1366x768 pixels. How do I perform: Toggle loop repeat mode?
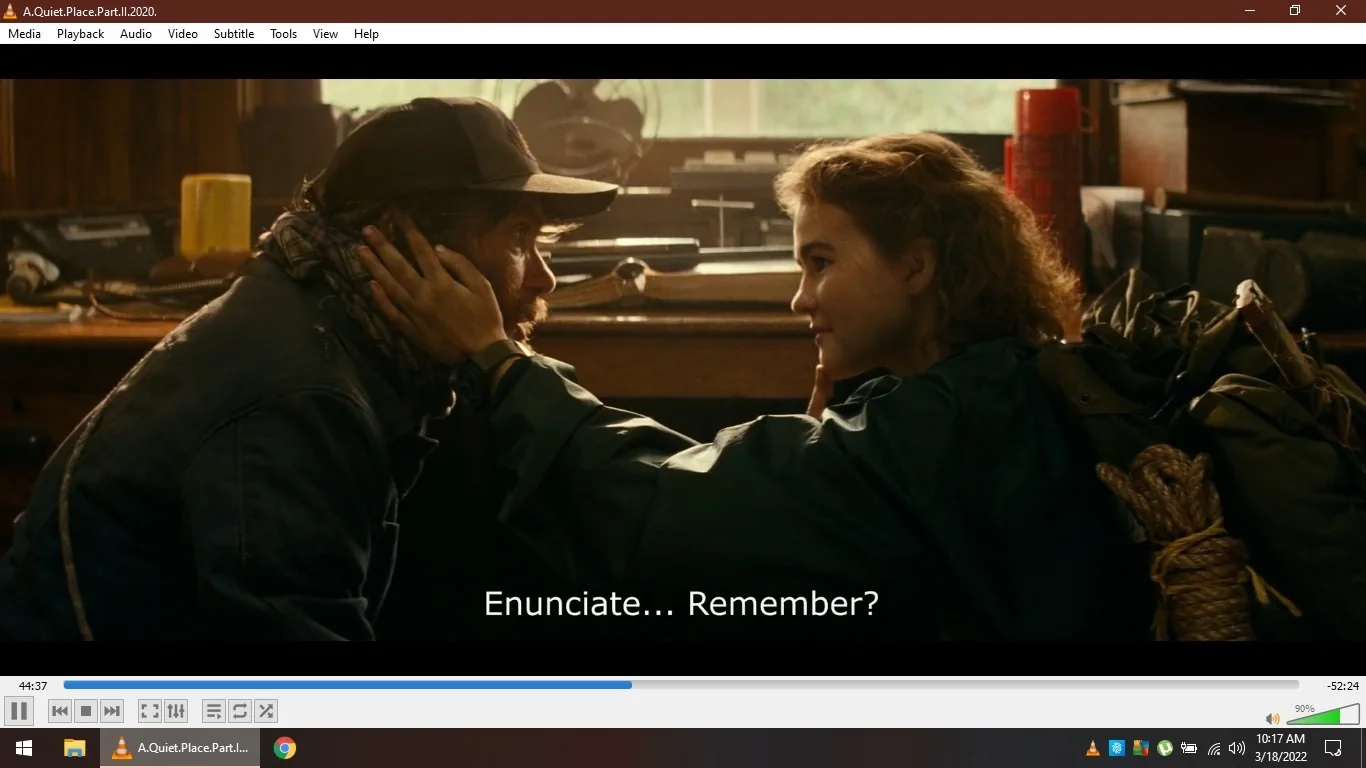[240, 711]
